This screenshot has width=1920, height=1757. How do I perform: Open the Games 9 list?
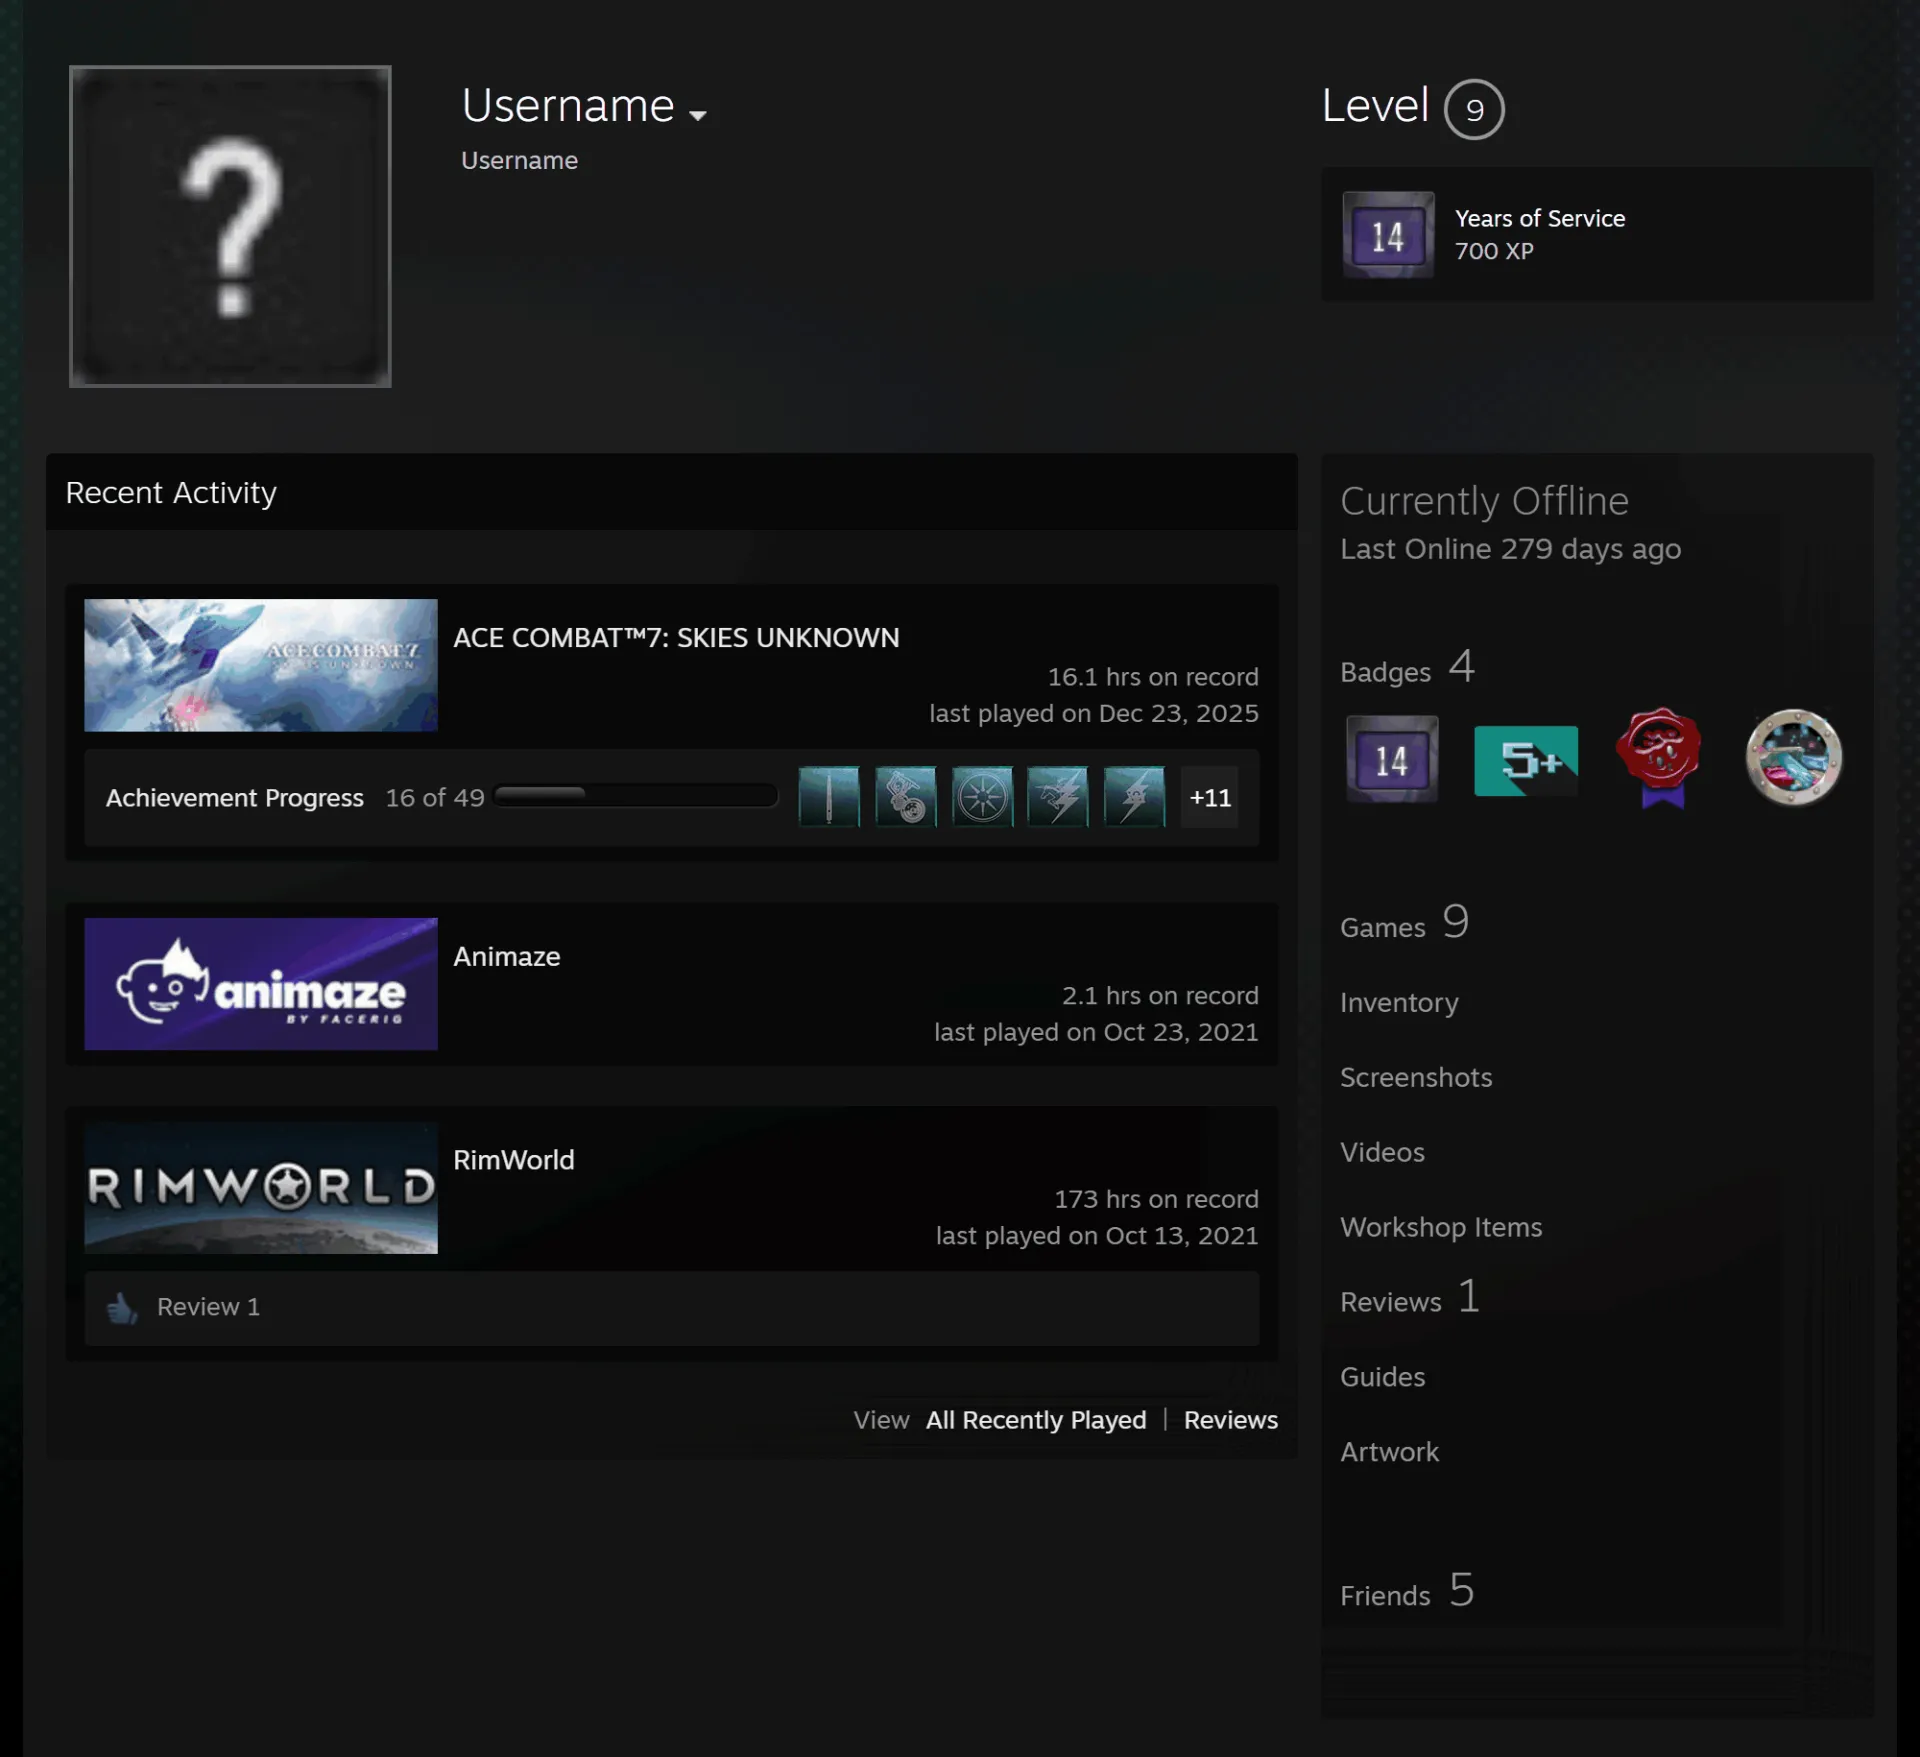(x=1405, y=924)
